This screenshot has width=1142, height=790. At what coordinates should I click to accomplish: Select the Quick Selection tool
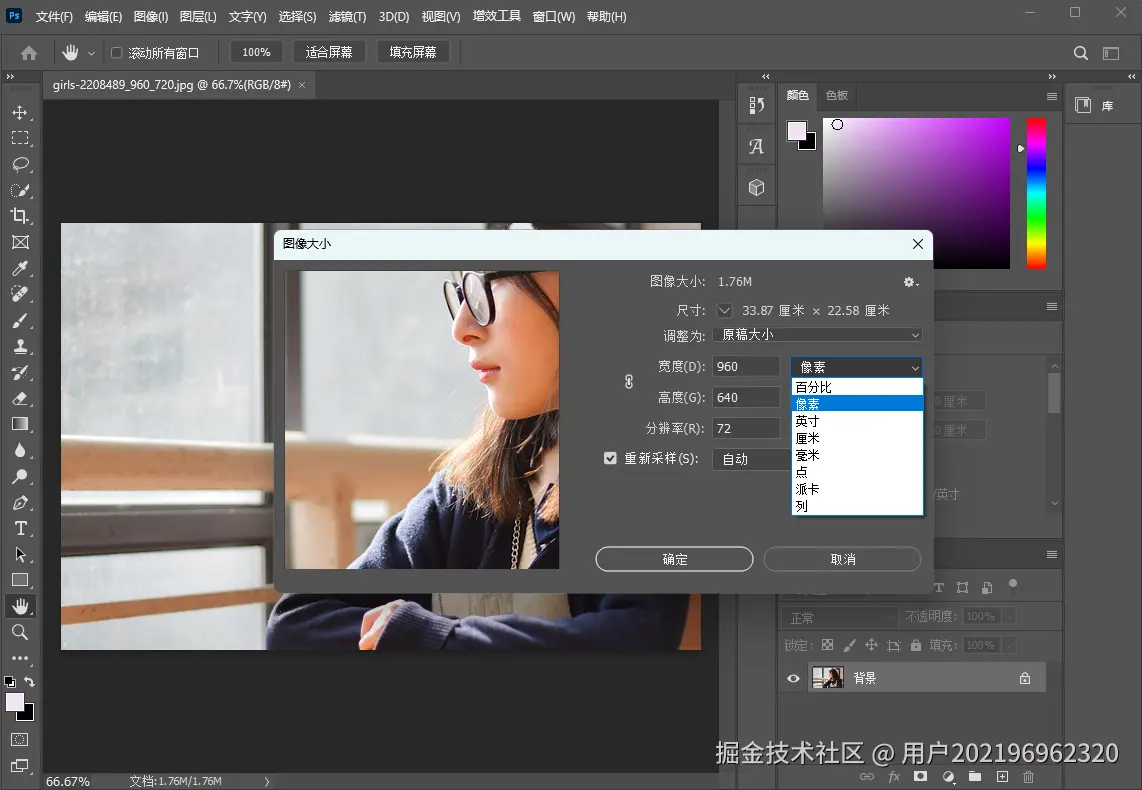20,191
